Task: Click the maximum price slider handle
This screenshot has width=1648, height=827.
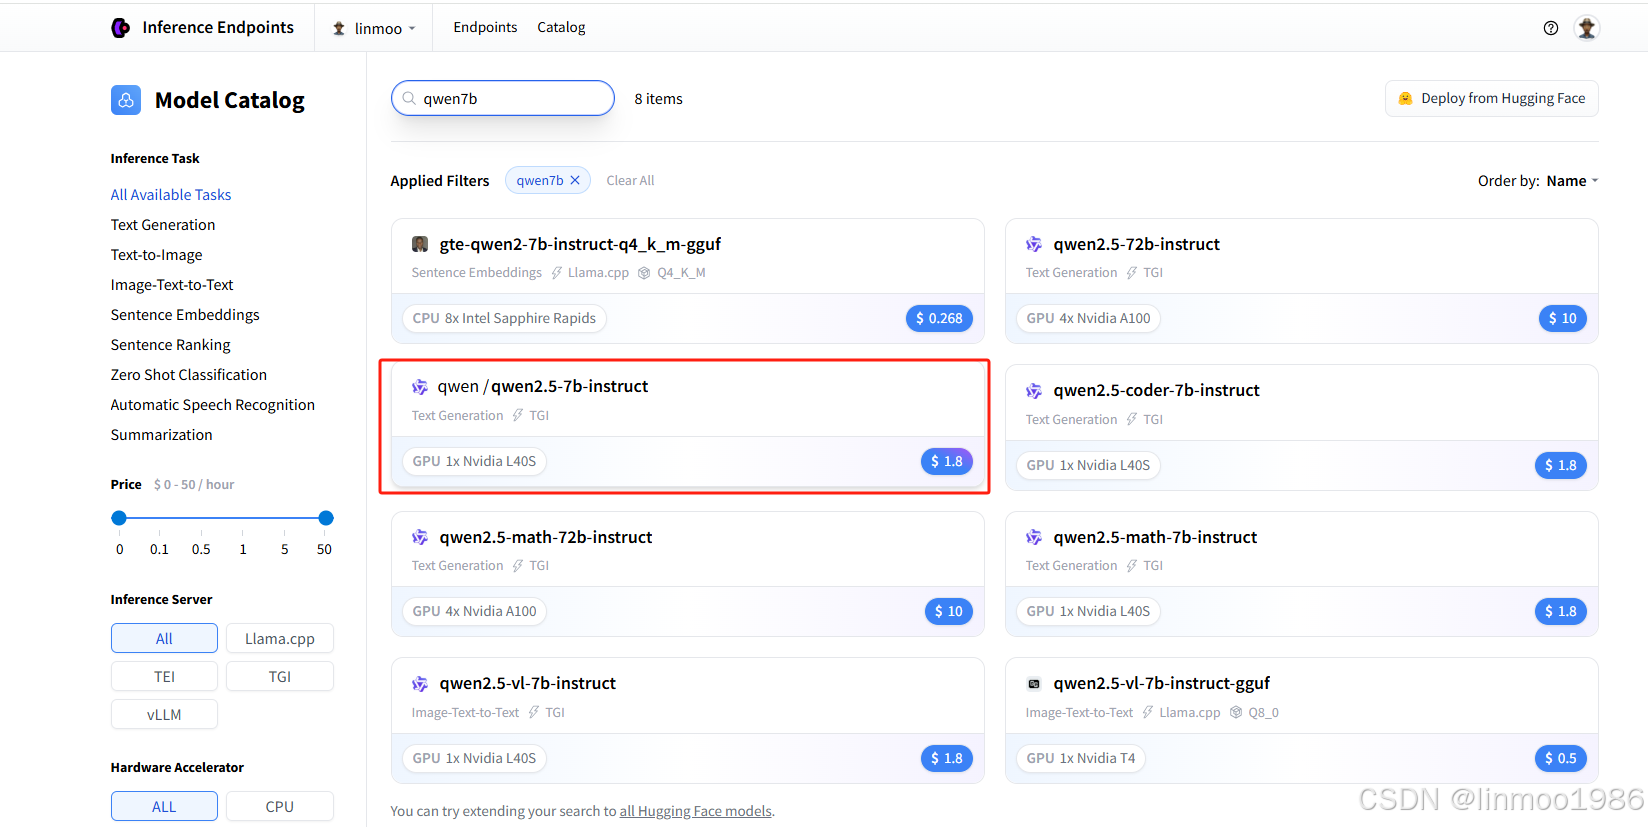Action: (x=326, y=518)
